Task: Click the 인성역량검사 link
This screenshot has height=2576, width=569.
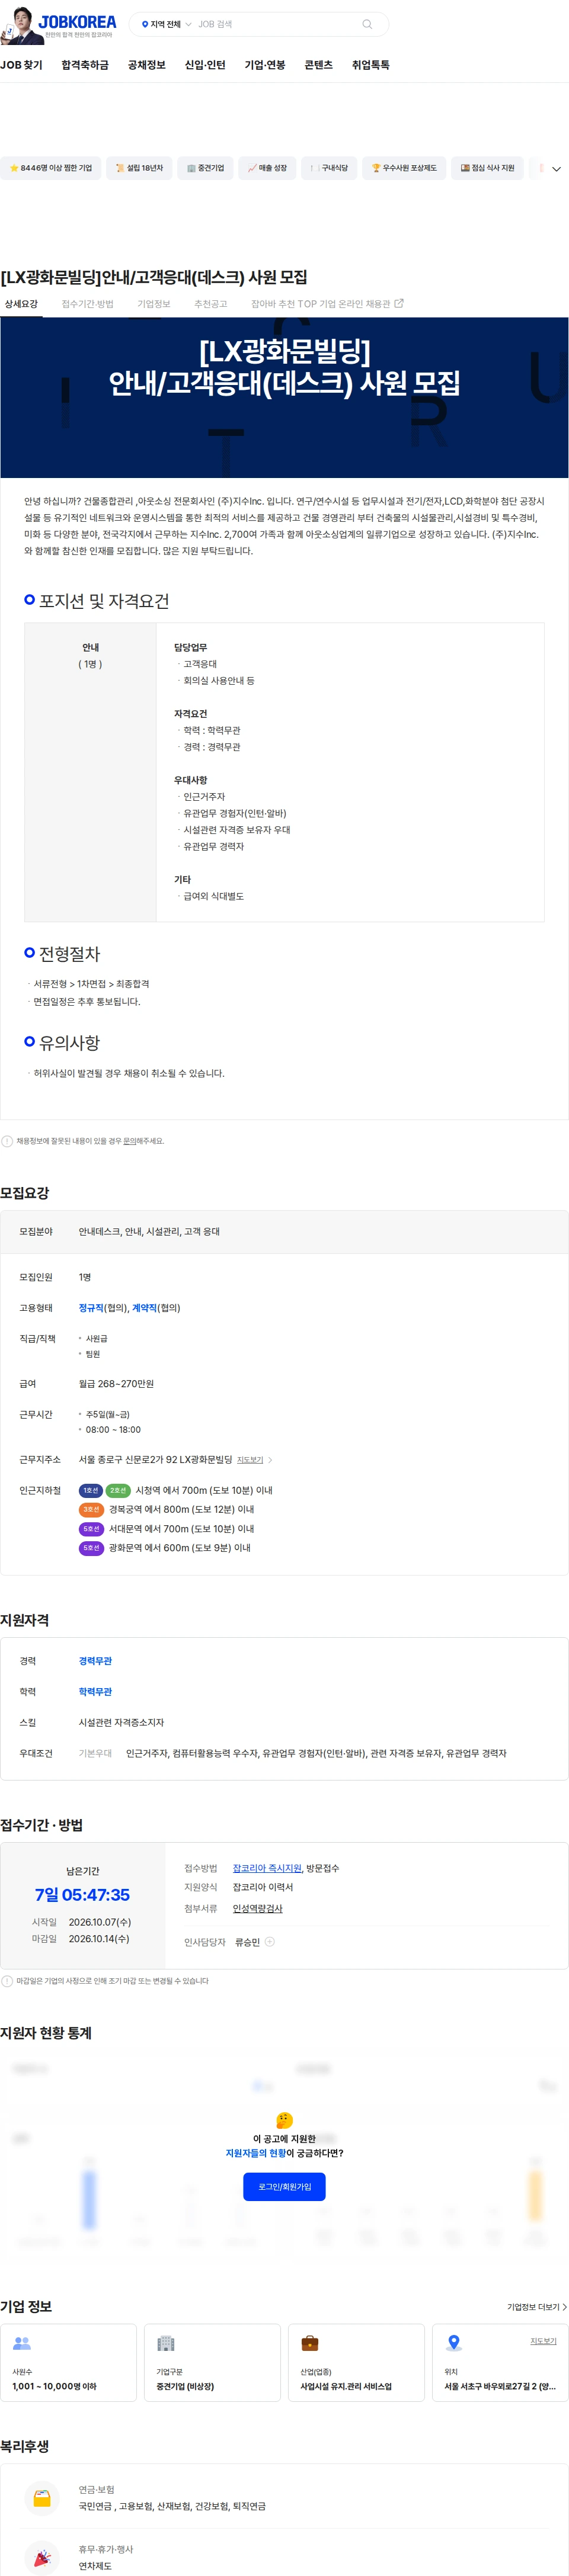Action: 257,1909
